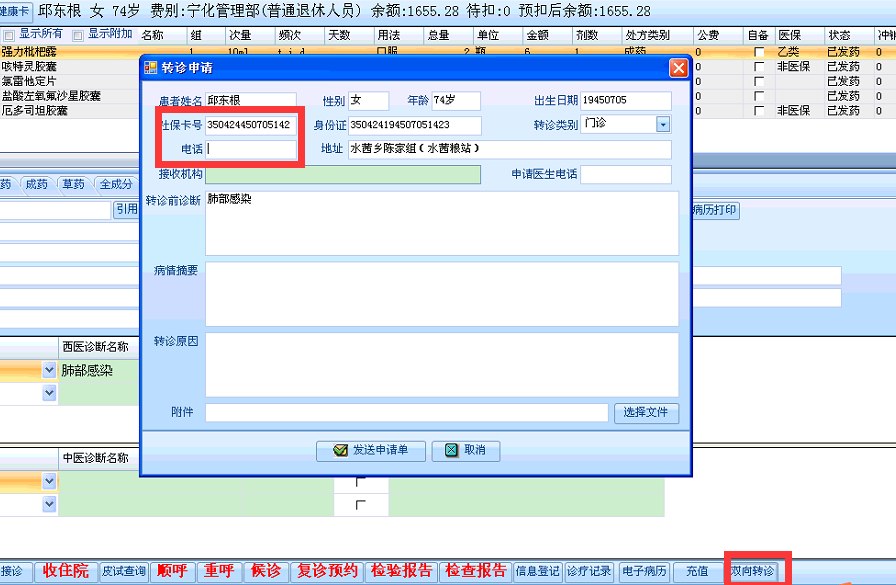Click the green check icon on 发送申请单
Image resolution: width=896 pixels, height=585 pixels.
341,451
